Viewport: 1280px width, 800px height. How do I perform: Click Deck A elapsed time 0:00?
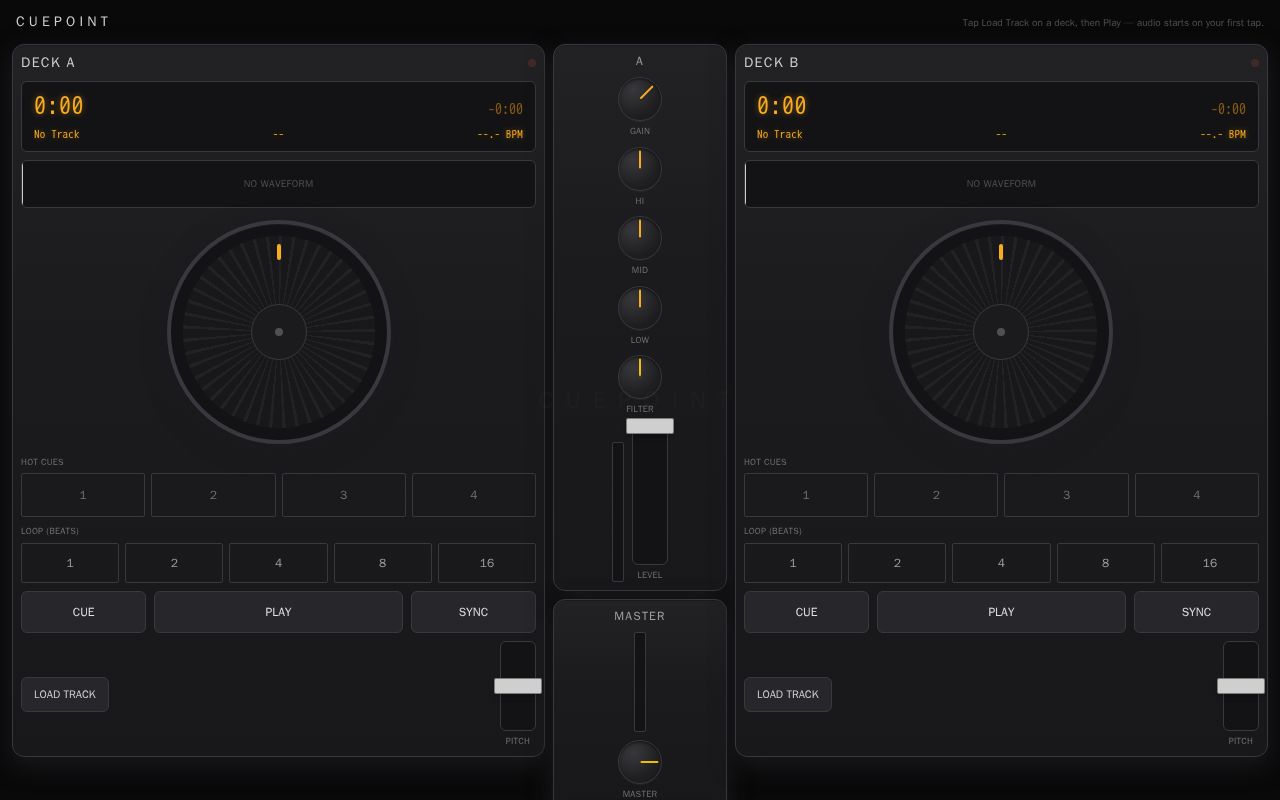pyautogui.click(x=59, y=106)
